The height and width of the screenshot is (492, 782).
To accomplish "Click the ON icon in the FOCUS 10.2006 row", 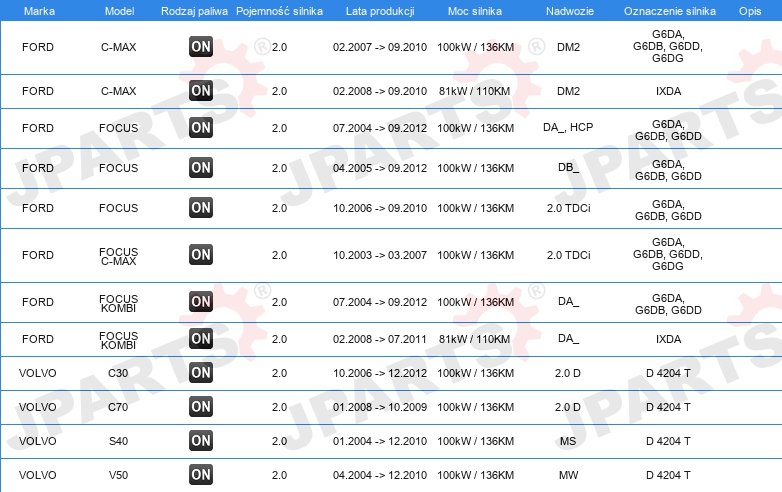I will tap(201, 207).
